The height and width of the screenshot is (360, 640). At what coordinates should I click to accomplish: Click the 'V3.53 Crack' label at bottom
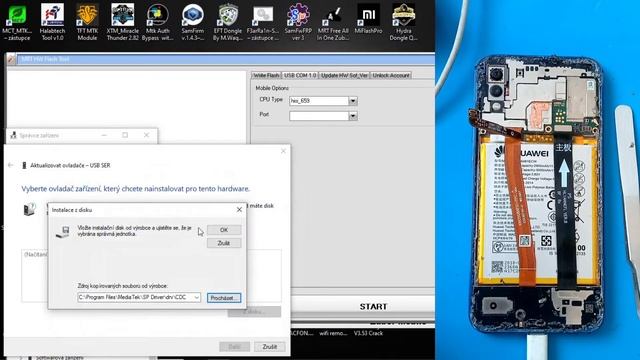tap(368, 333)
